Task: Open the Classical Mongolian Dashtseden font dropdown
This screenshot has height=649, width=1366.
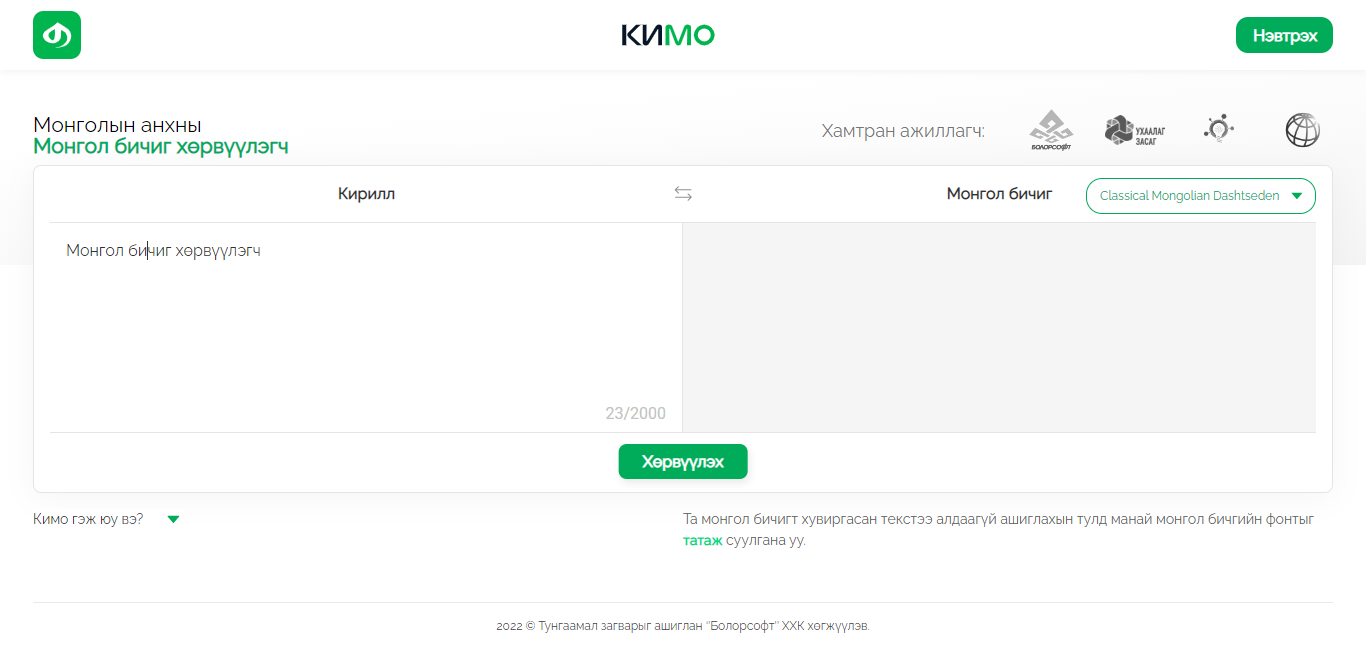Action: click(1200, 196)
